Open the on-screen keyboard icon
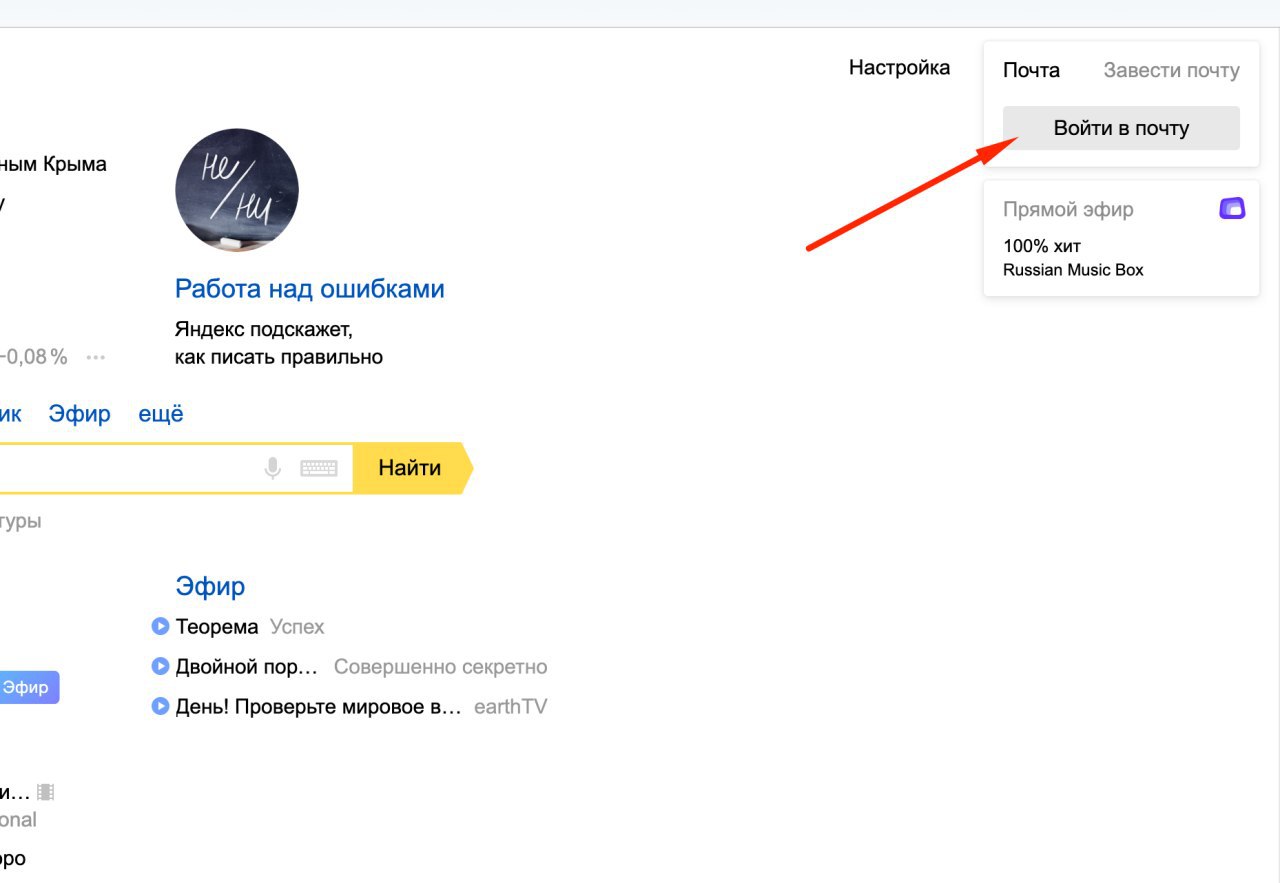Viewport: 1280px width, 883px height. pos(319,468)
